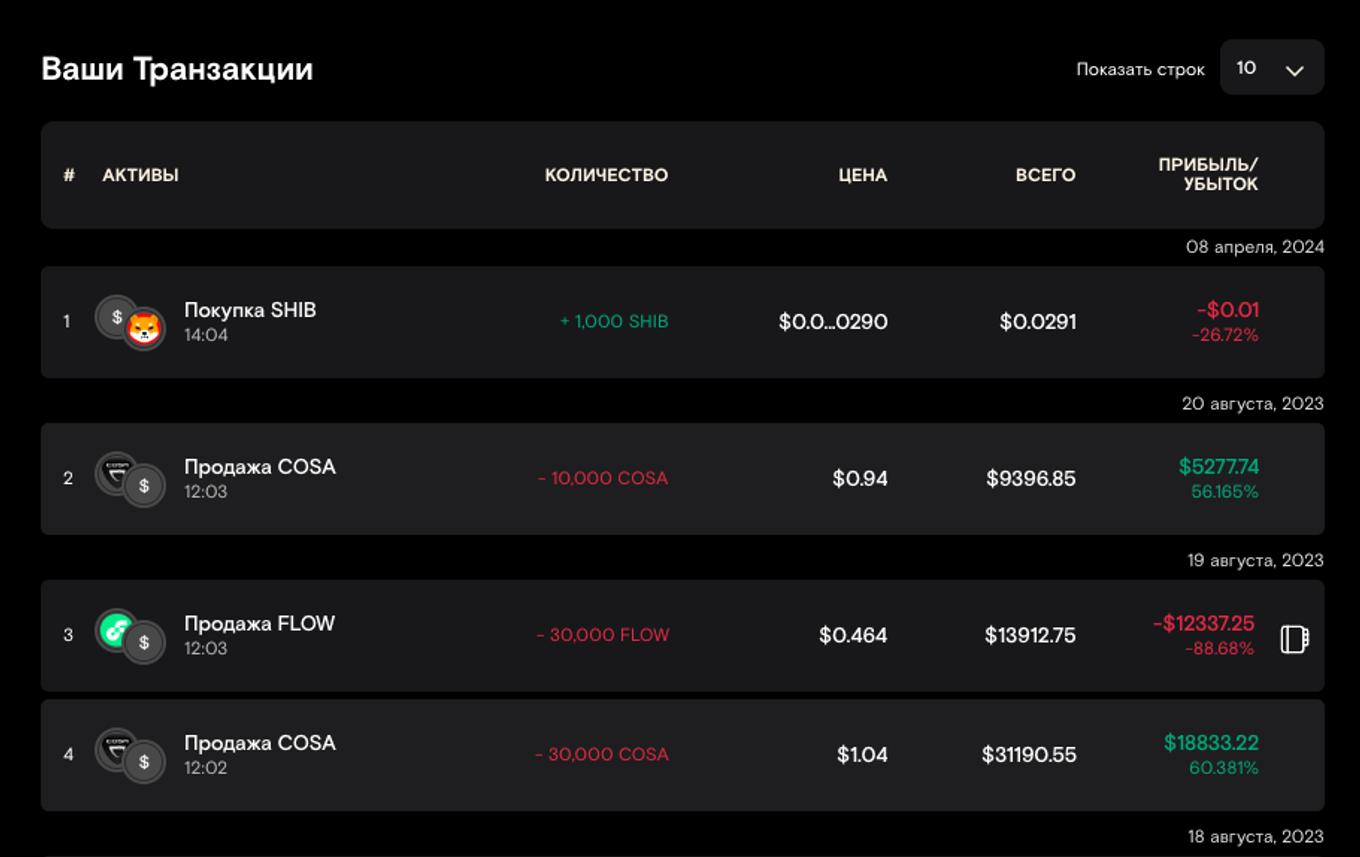Click the # column header
The image size is (1360, 857).
[x=69, y=175]
